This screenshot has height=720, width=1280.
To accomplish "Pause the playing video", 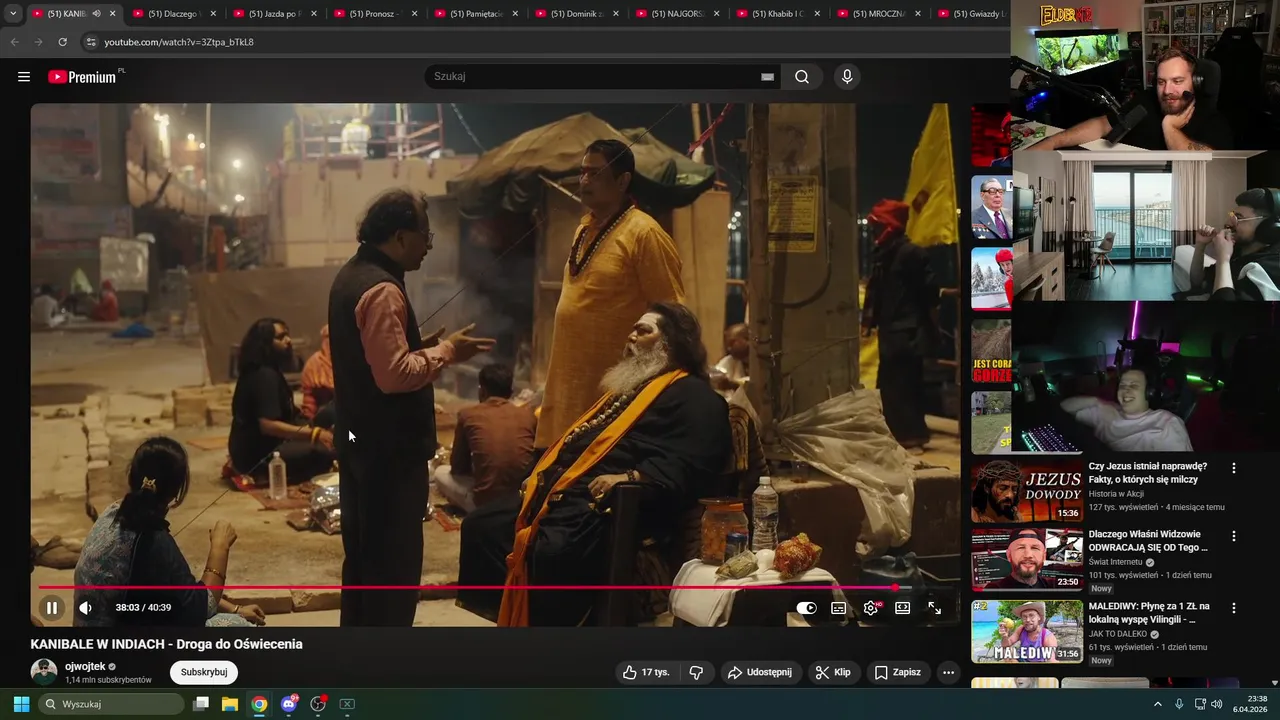I will pos(52,607).
